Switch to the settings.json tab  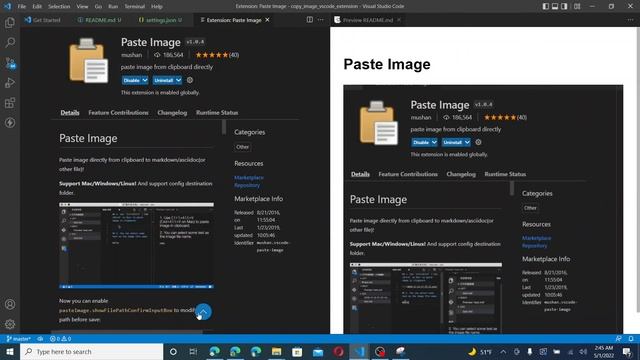[160, 20]
